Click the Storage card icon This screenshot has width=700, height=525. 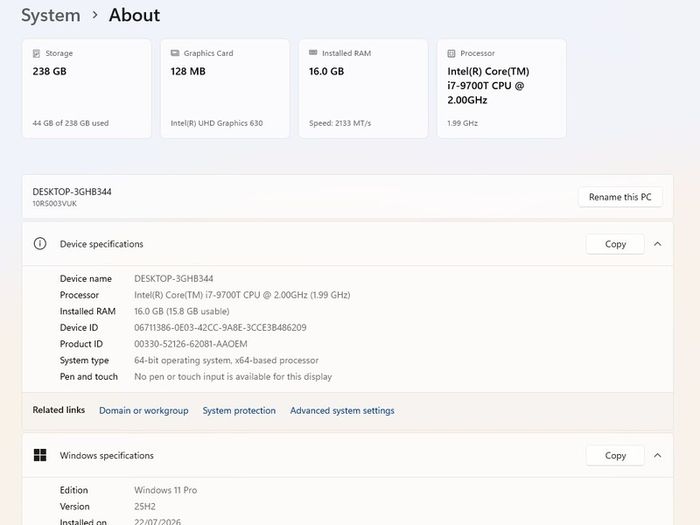point(37,53)
